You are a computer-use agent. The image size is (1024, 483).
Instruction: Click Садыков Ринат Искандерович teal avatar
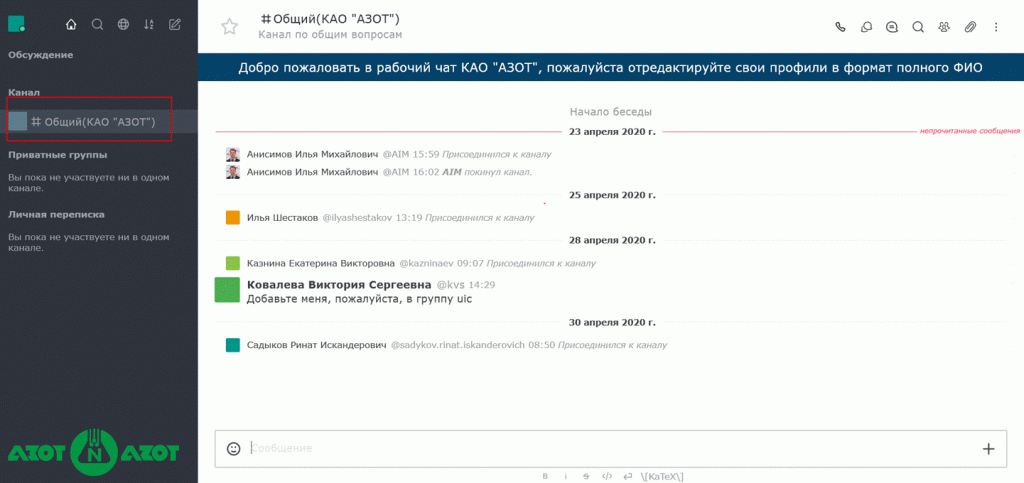[233, 345]
